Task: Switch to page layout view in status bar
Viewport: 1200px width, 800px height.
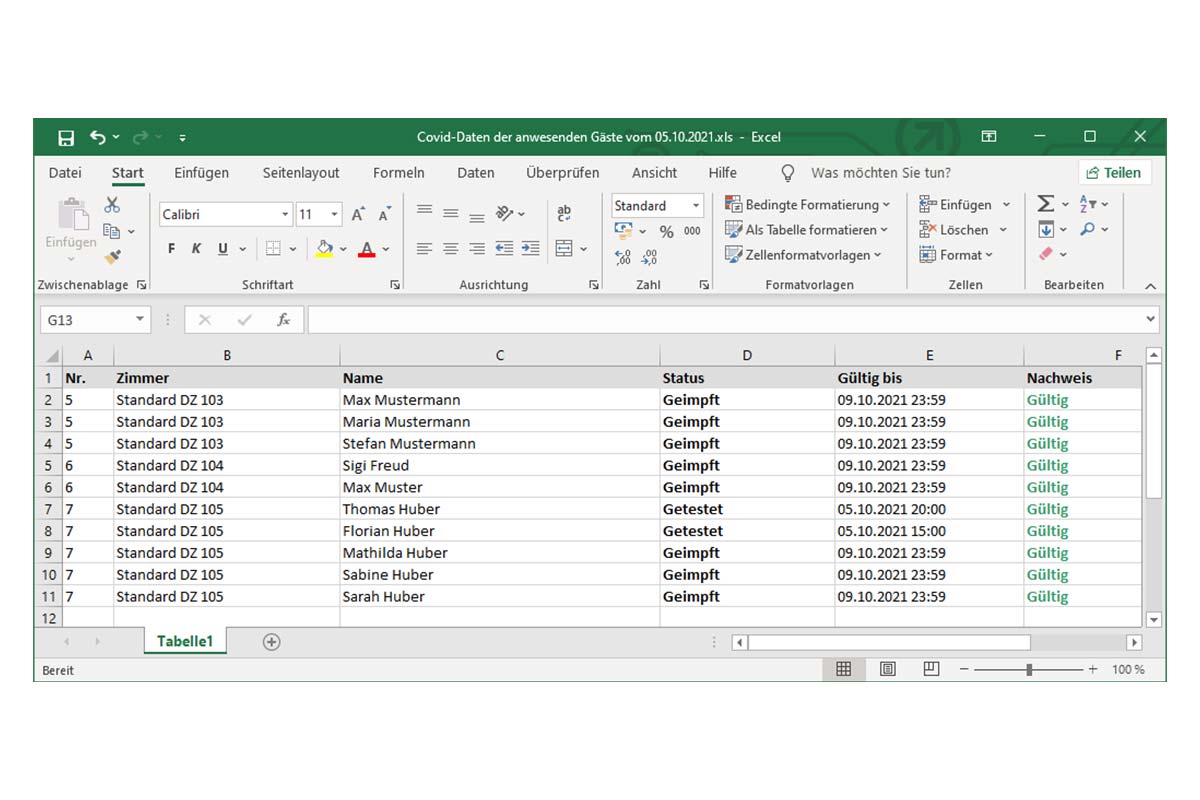Action: [887, 669]
